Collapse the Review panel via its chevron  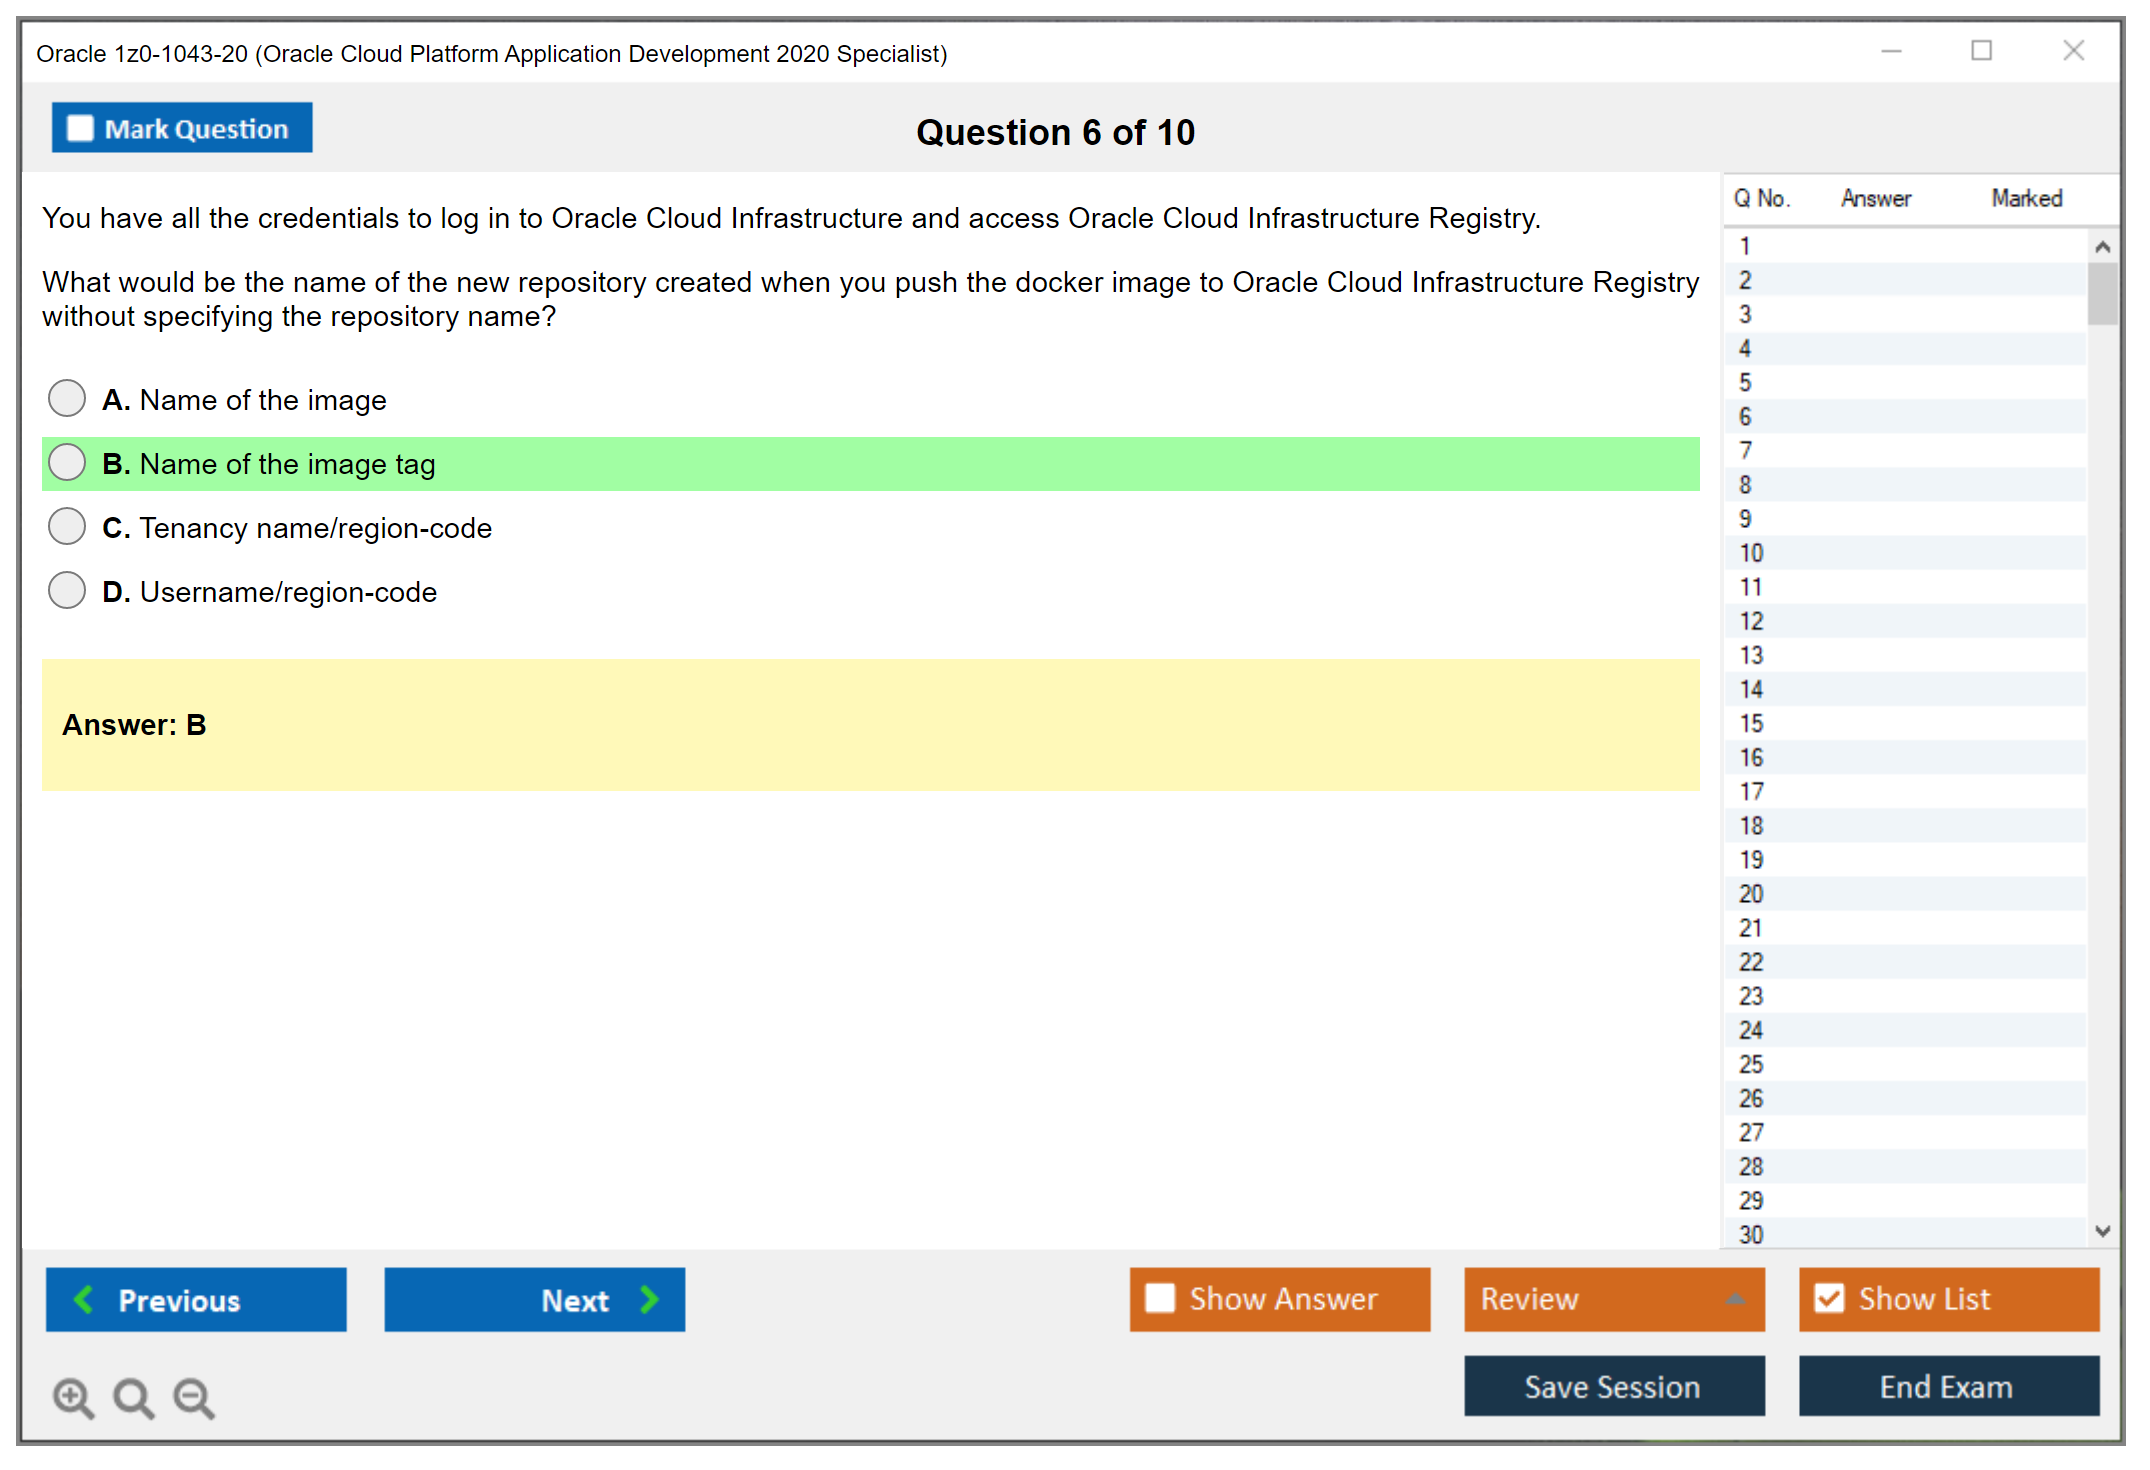[1737, 1300]
